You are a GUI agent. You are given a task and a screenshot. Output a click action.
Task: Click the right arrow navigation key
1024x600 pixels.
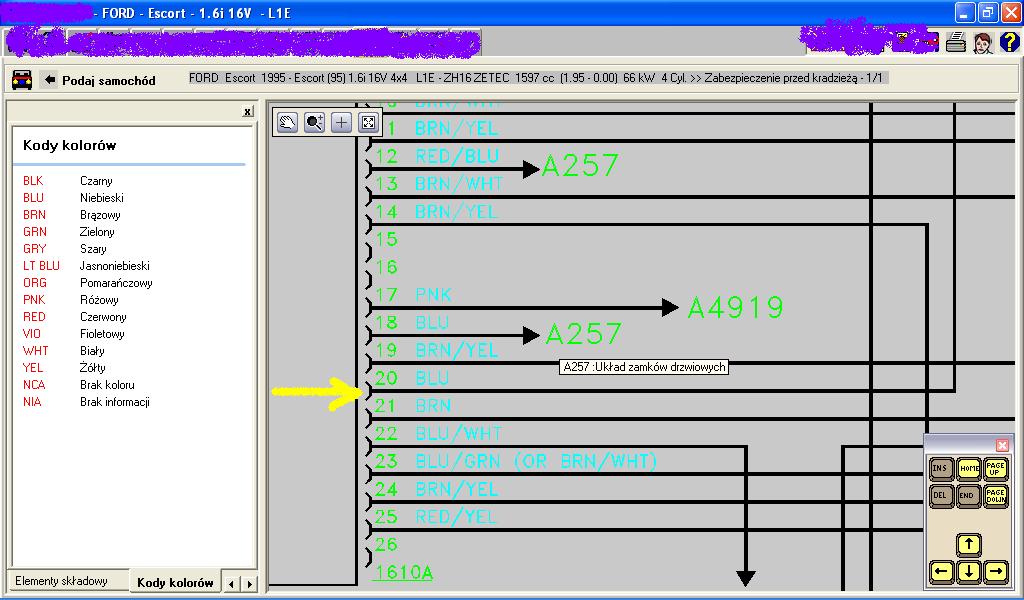(x=995, y=572)
